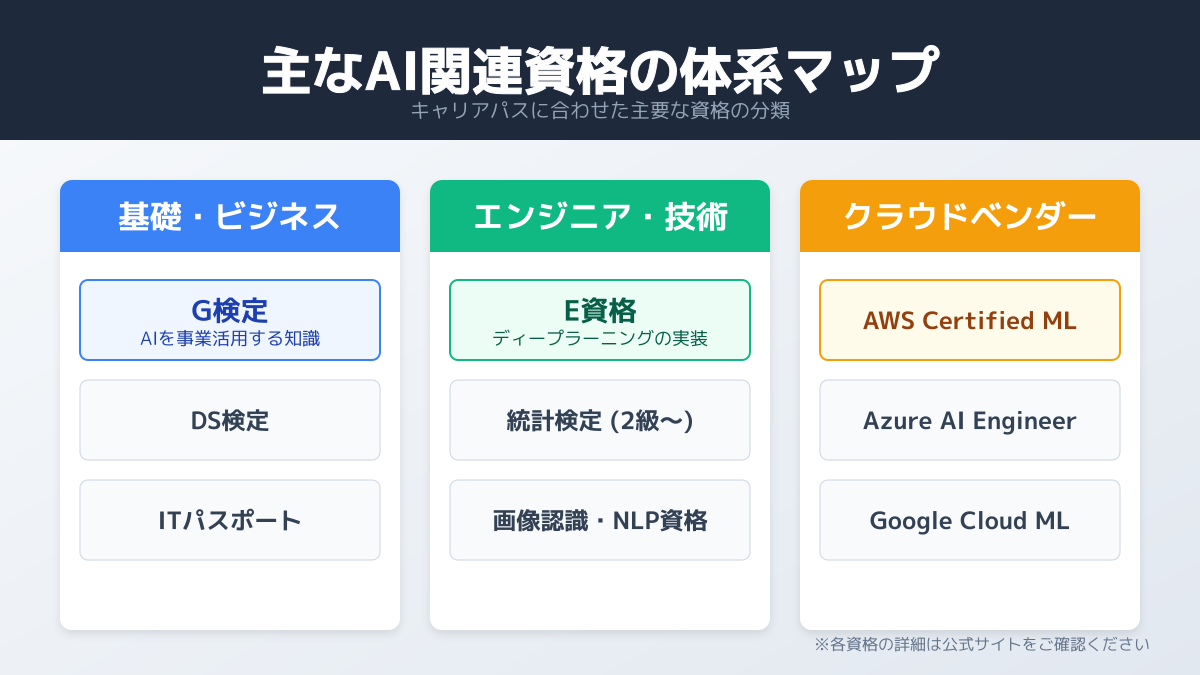Click the 公式サイト footnote at the bottom
The height and width of the screenshot is (675, 1200).
coord(981,645)
